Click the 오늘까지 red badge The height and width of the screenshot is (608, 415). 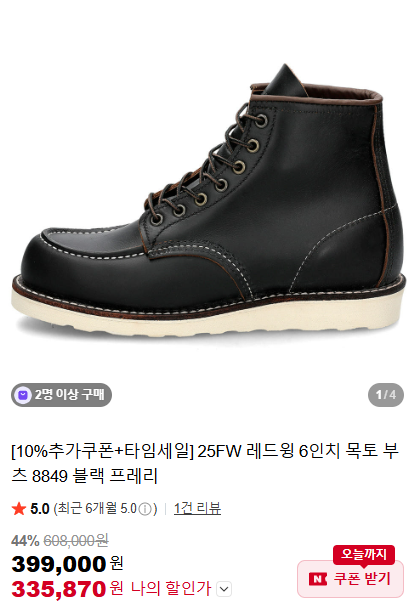click(x=364, y=554)
